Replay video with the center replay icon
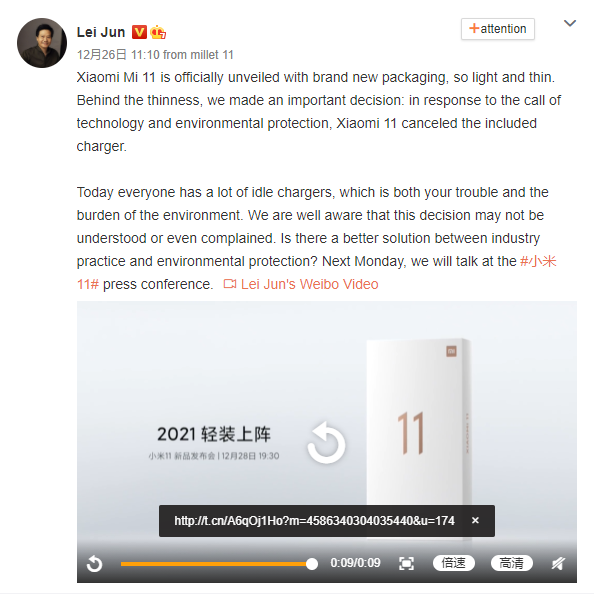594x596 pixels. click(x=326, y=442)
